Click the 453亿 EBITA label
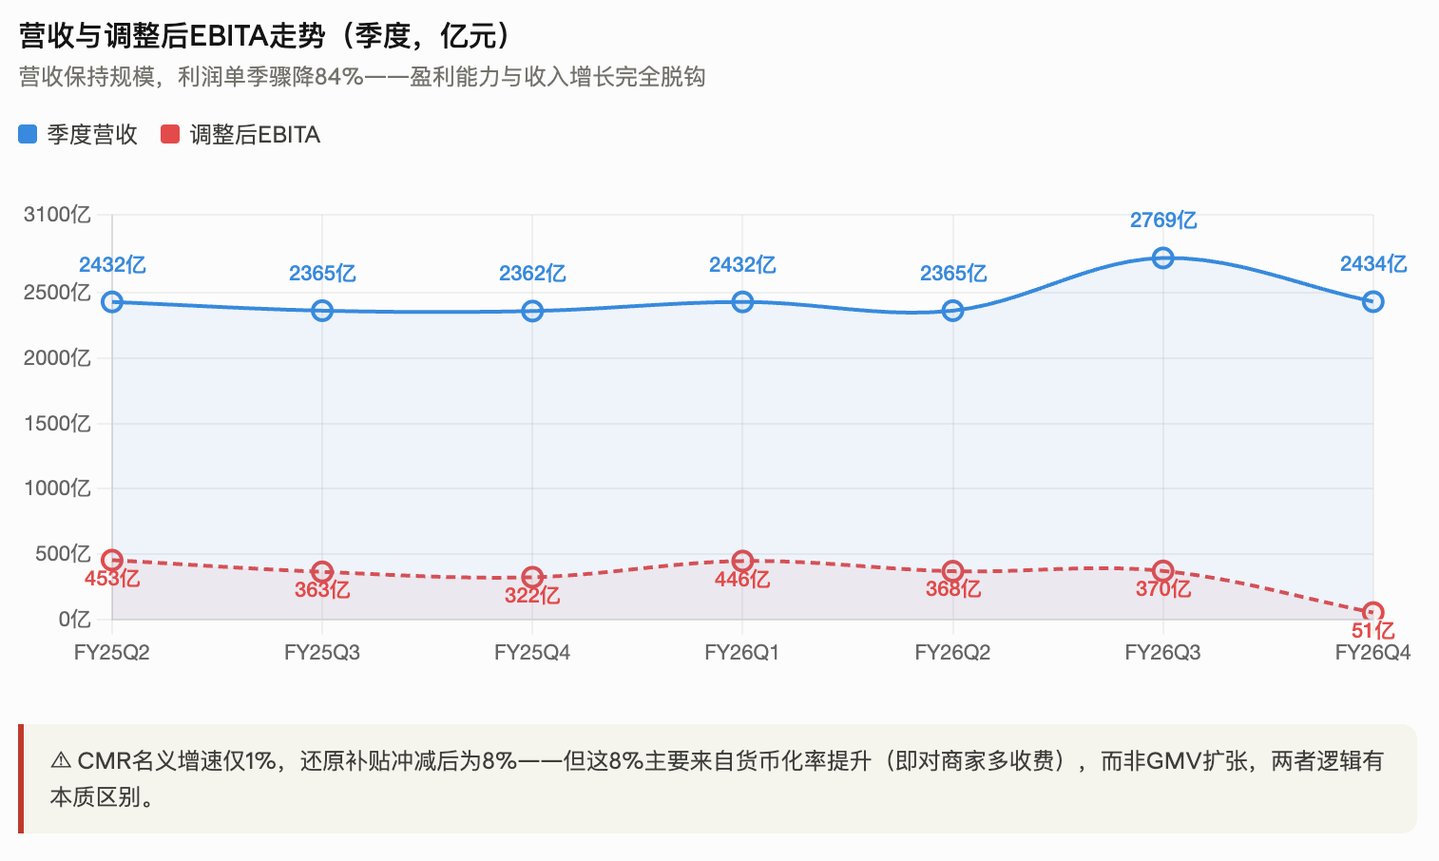 point(112,579)
